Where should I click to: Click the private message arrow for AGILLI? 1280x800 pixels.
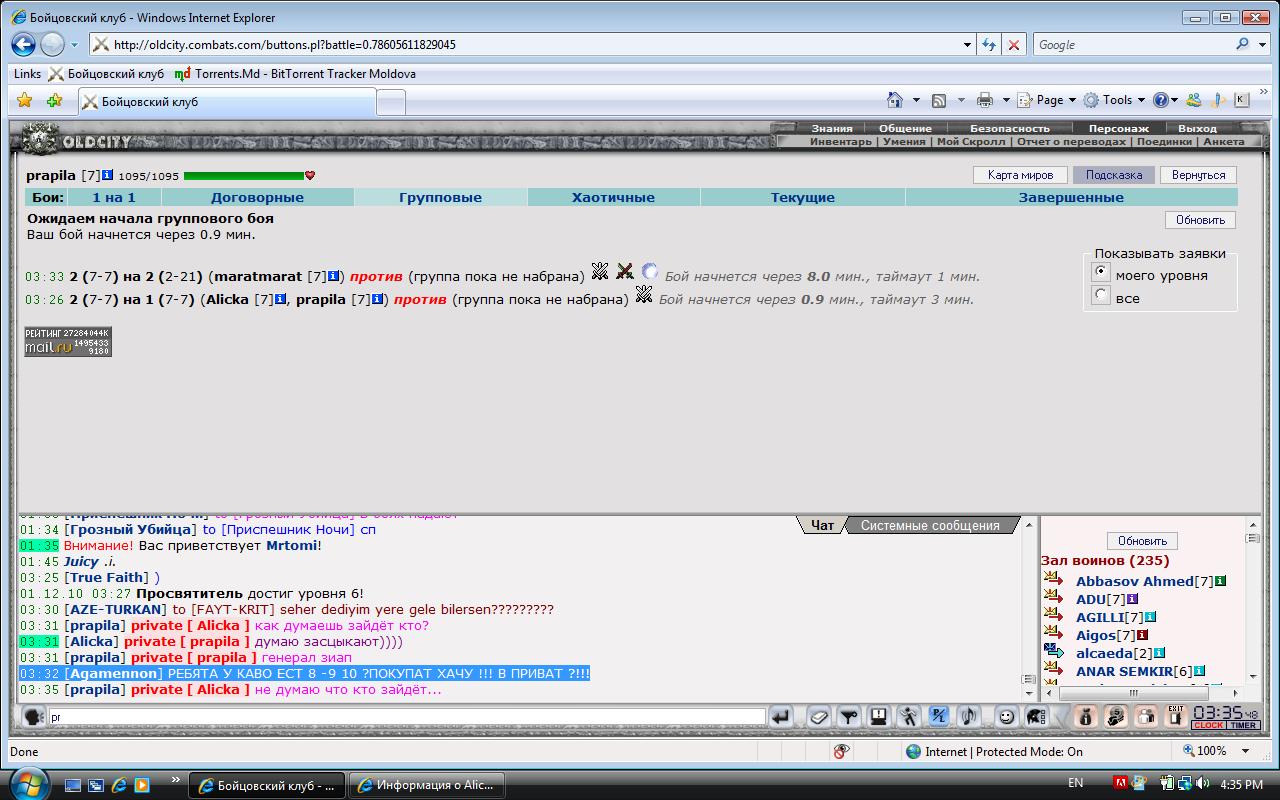(1053, 614)
